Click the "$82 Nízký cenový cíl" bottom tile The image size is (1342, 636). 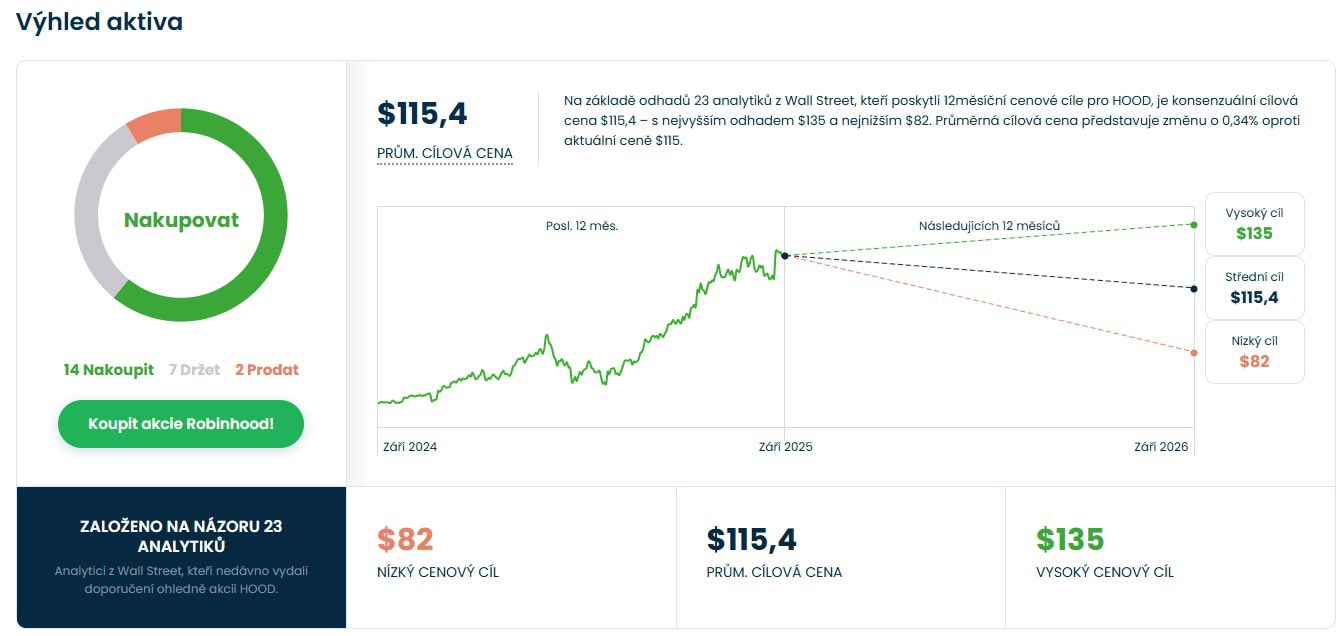pos(510,556)
